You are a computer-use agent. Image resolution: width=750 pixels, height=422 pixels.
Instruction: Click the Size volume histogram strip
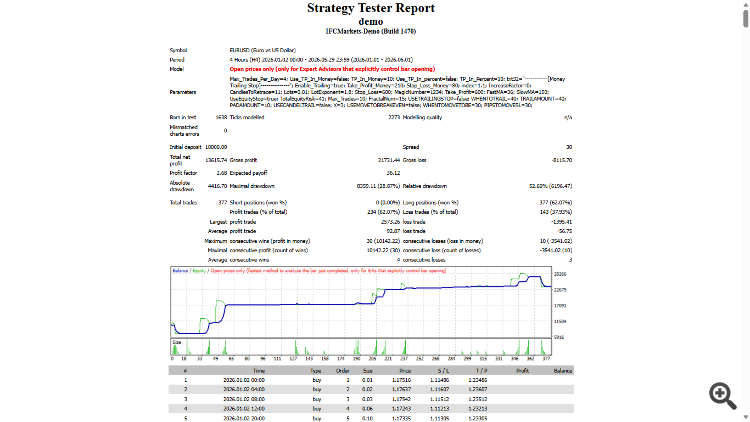361,347
